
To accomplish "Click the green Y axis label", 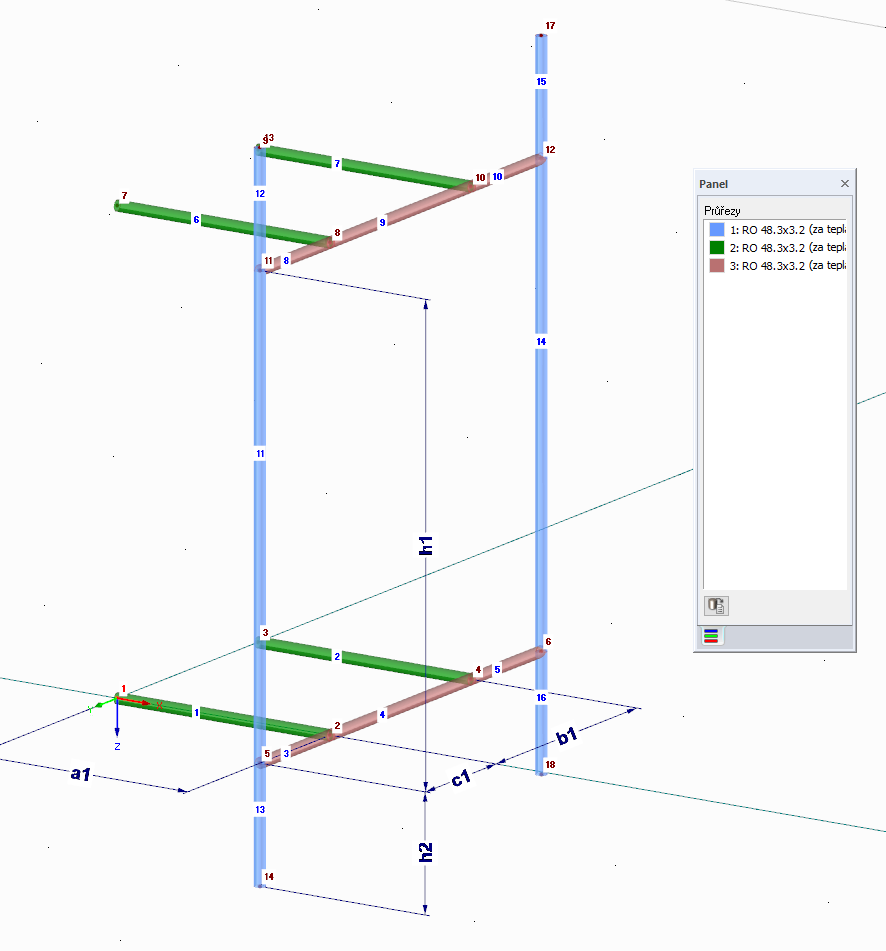I will pyautogui.click(x=90, y=708).
